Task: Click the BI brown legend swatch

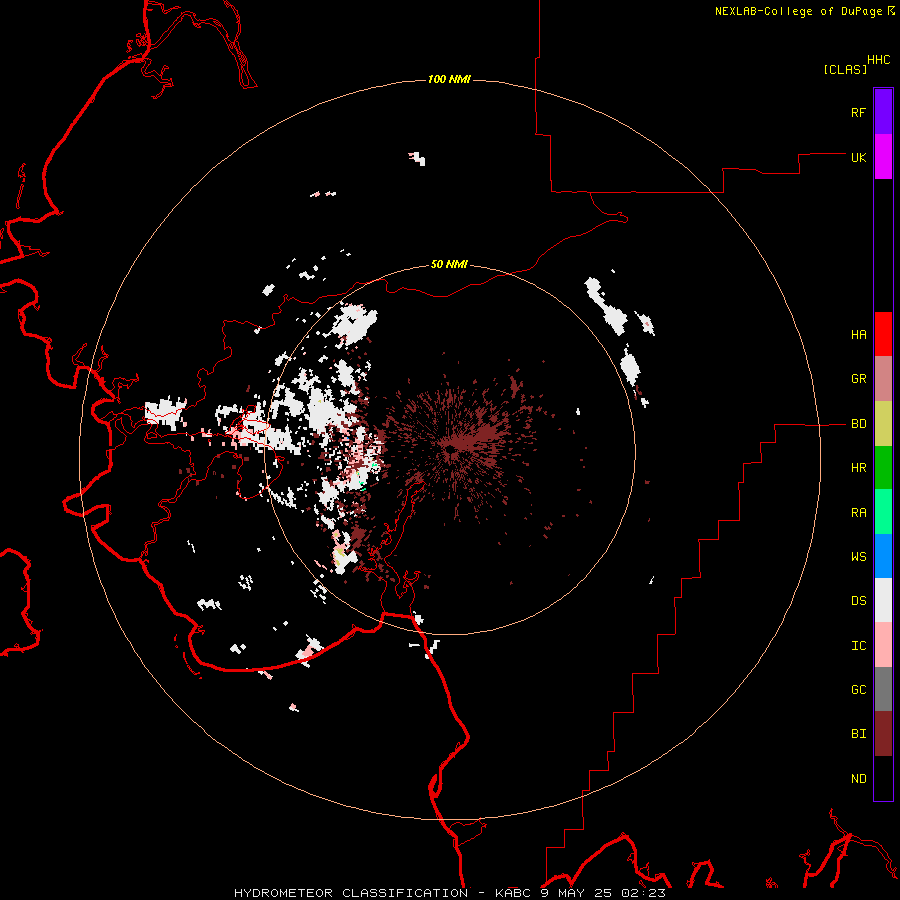Action: (x=883, y=734)
